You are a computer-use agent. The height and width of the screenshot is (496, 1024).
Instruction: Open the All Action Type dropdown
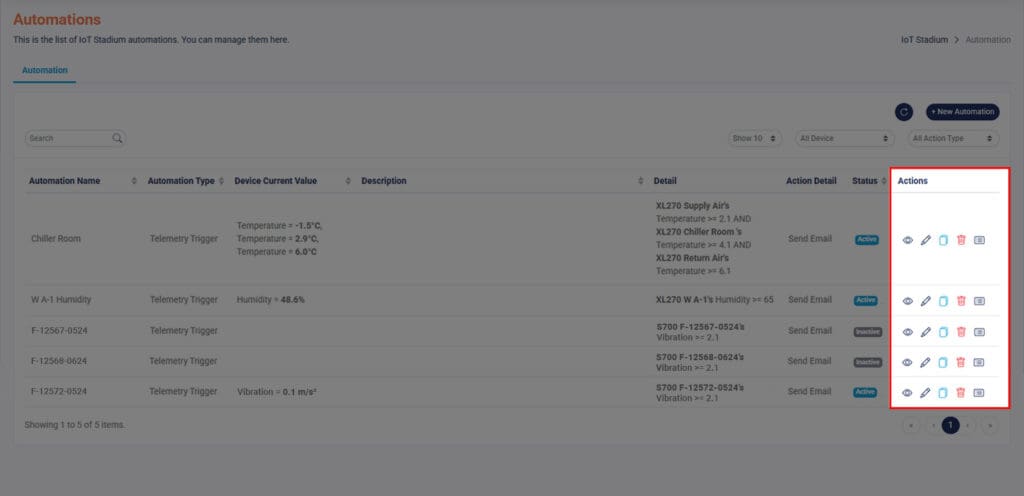[x=953, y=138]
